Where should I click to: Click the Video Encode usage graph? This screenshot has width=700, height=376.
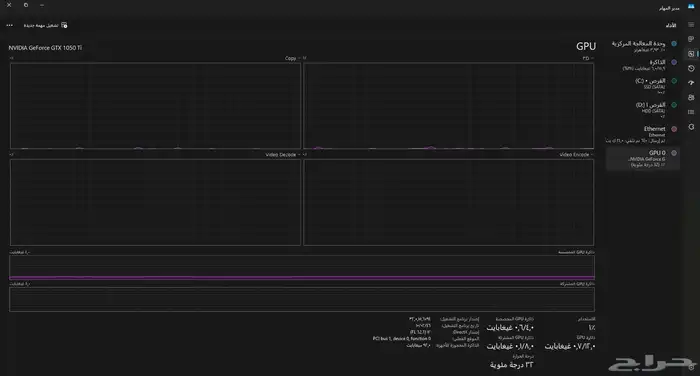pyautogui.click(x=449, y=202)
